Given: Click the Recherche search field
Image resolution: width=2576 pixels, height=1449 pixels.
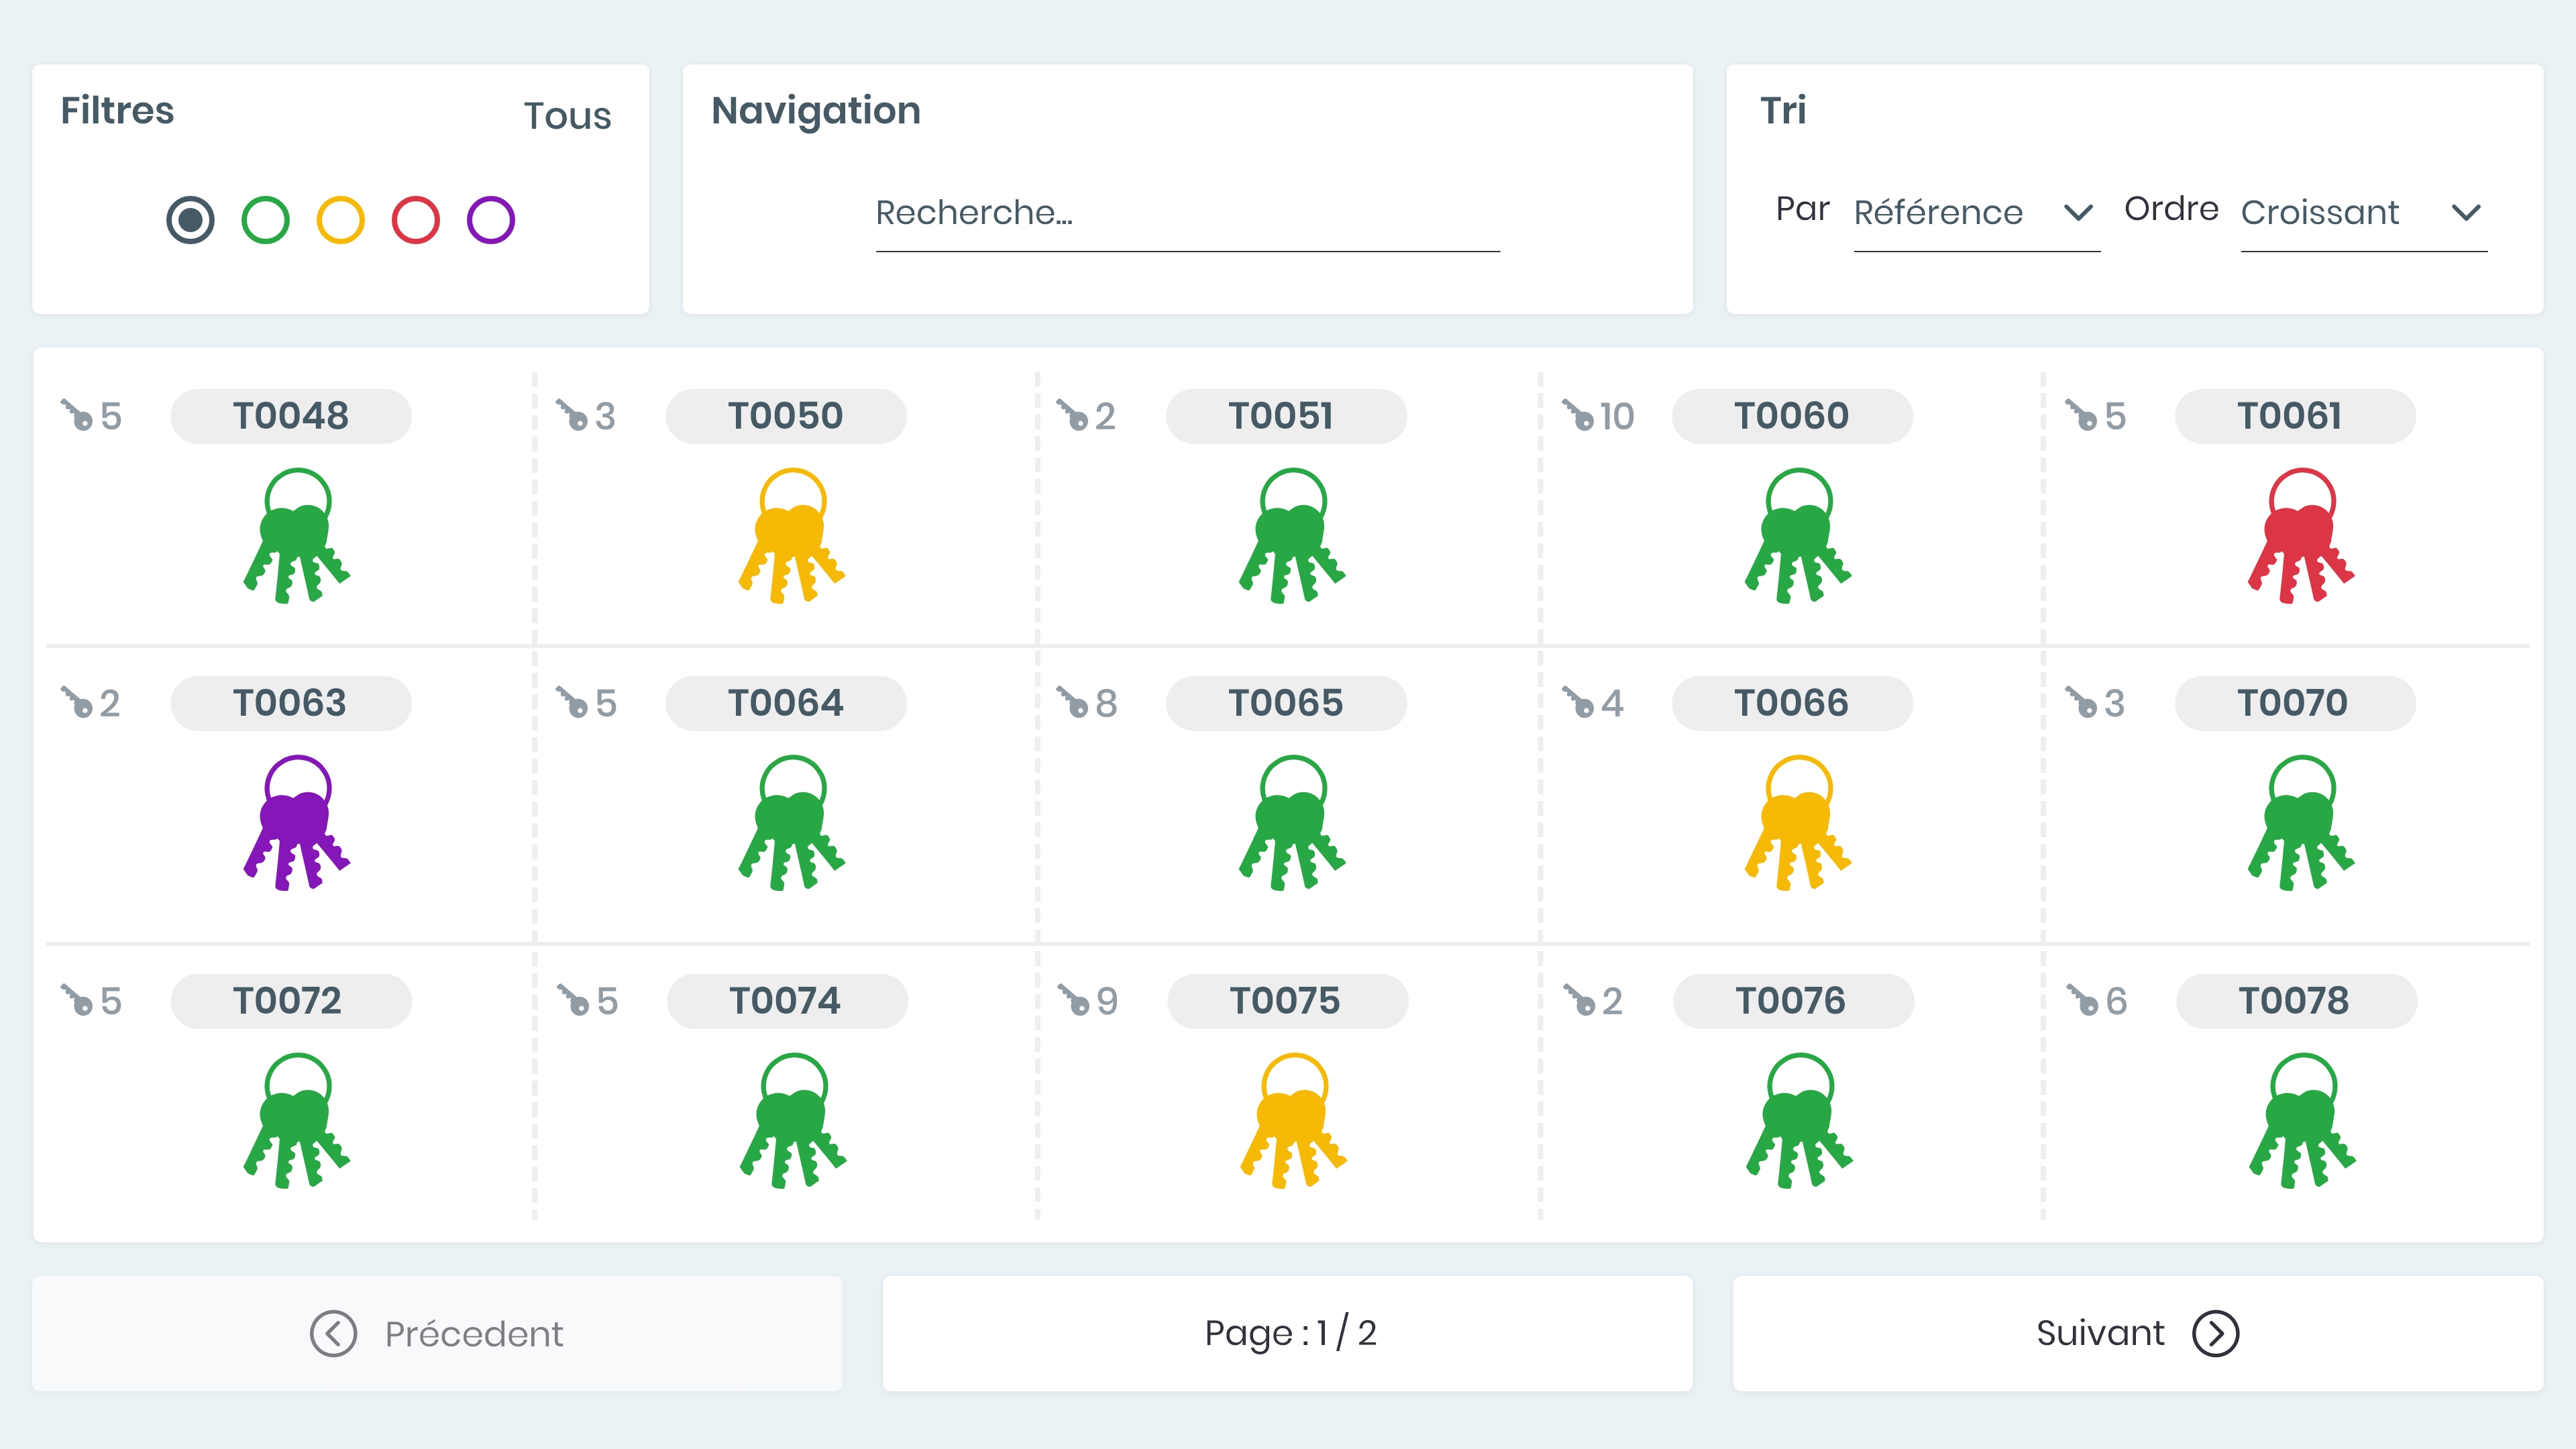Looking at the screenshot, I should (x=1187, y=213).
